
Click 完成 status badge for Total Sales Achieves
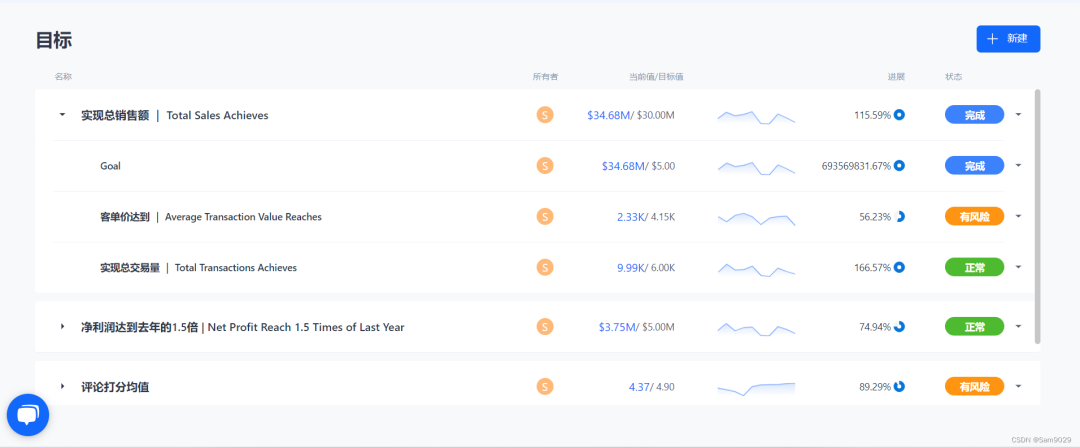tap(974, 115)
